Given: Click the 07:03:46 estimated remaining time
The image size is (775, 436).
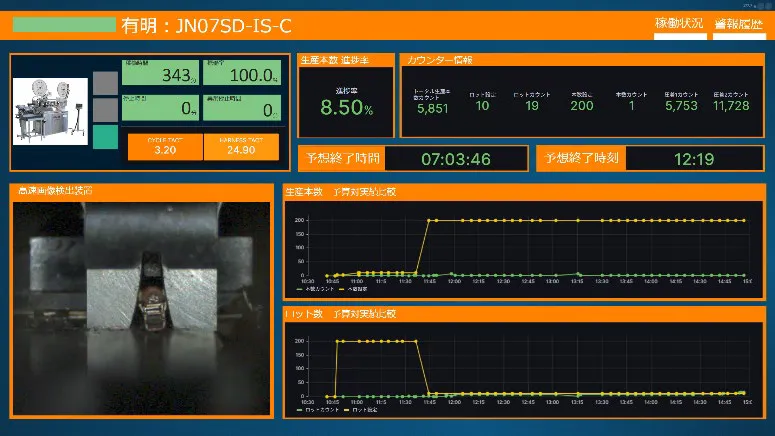Looking at the screenshot, I should point(455,159).
